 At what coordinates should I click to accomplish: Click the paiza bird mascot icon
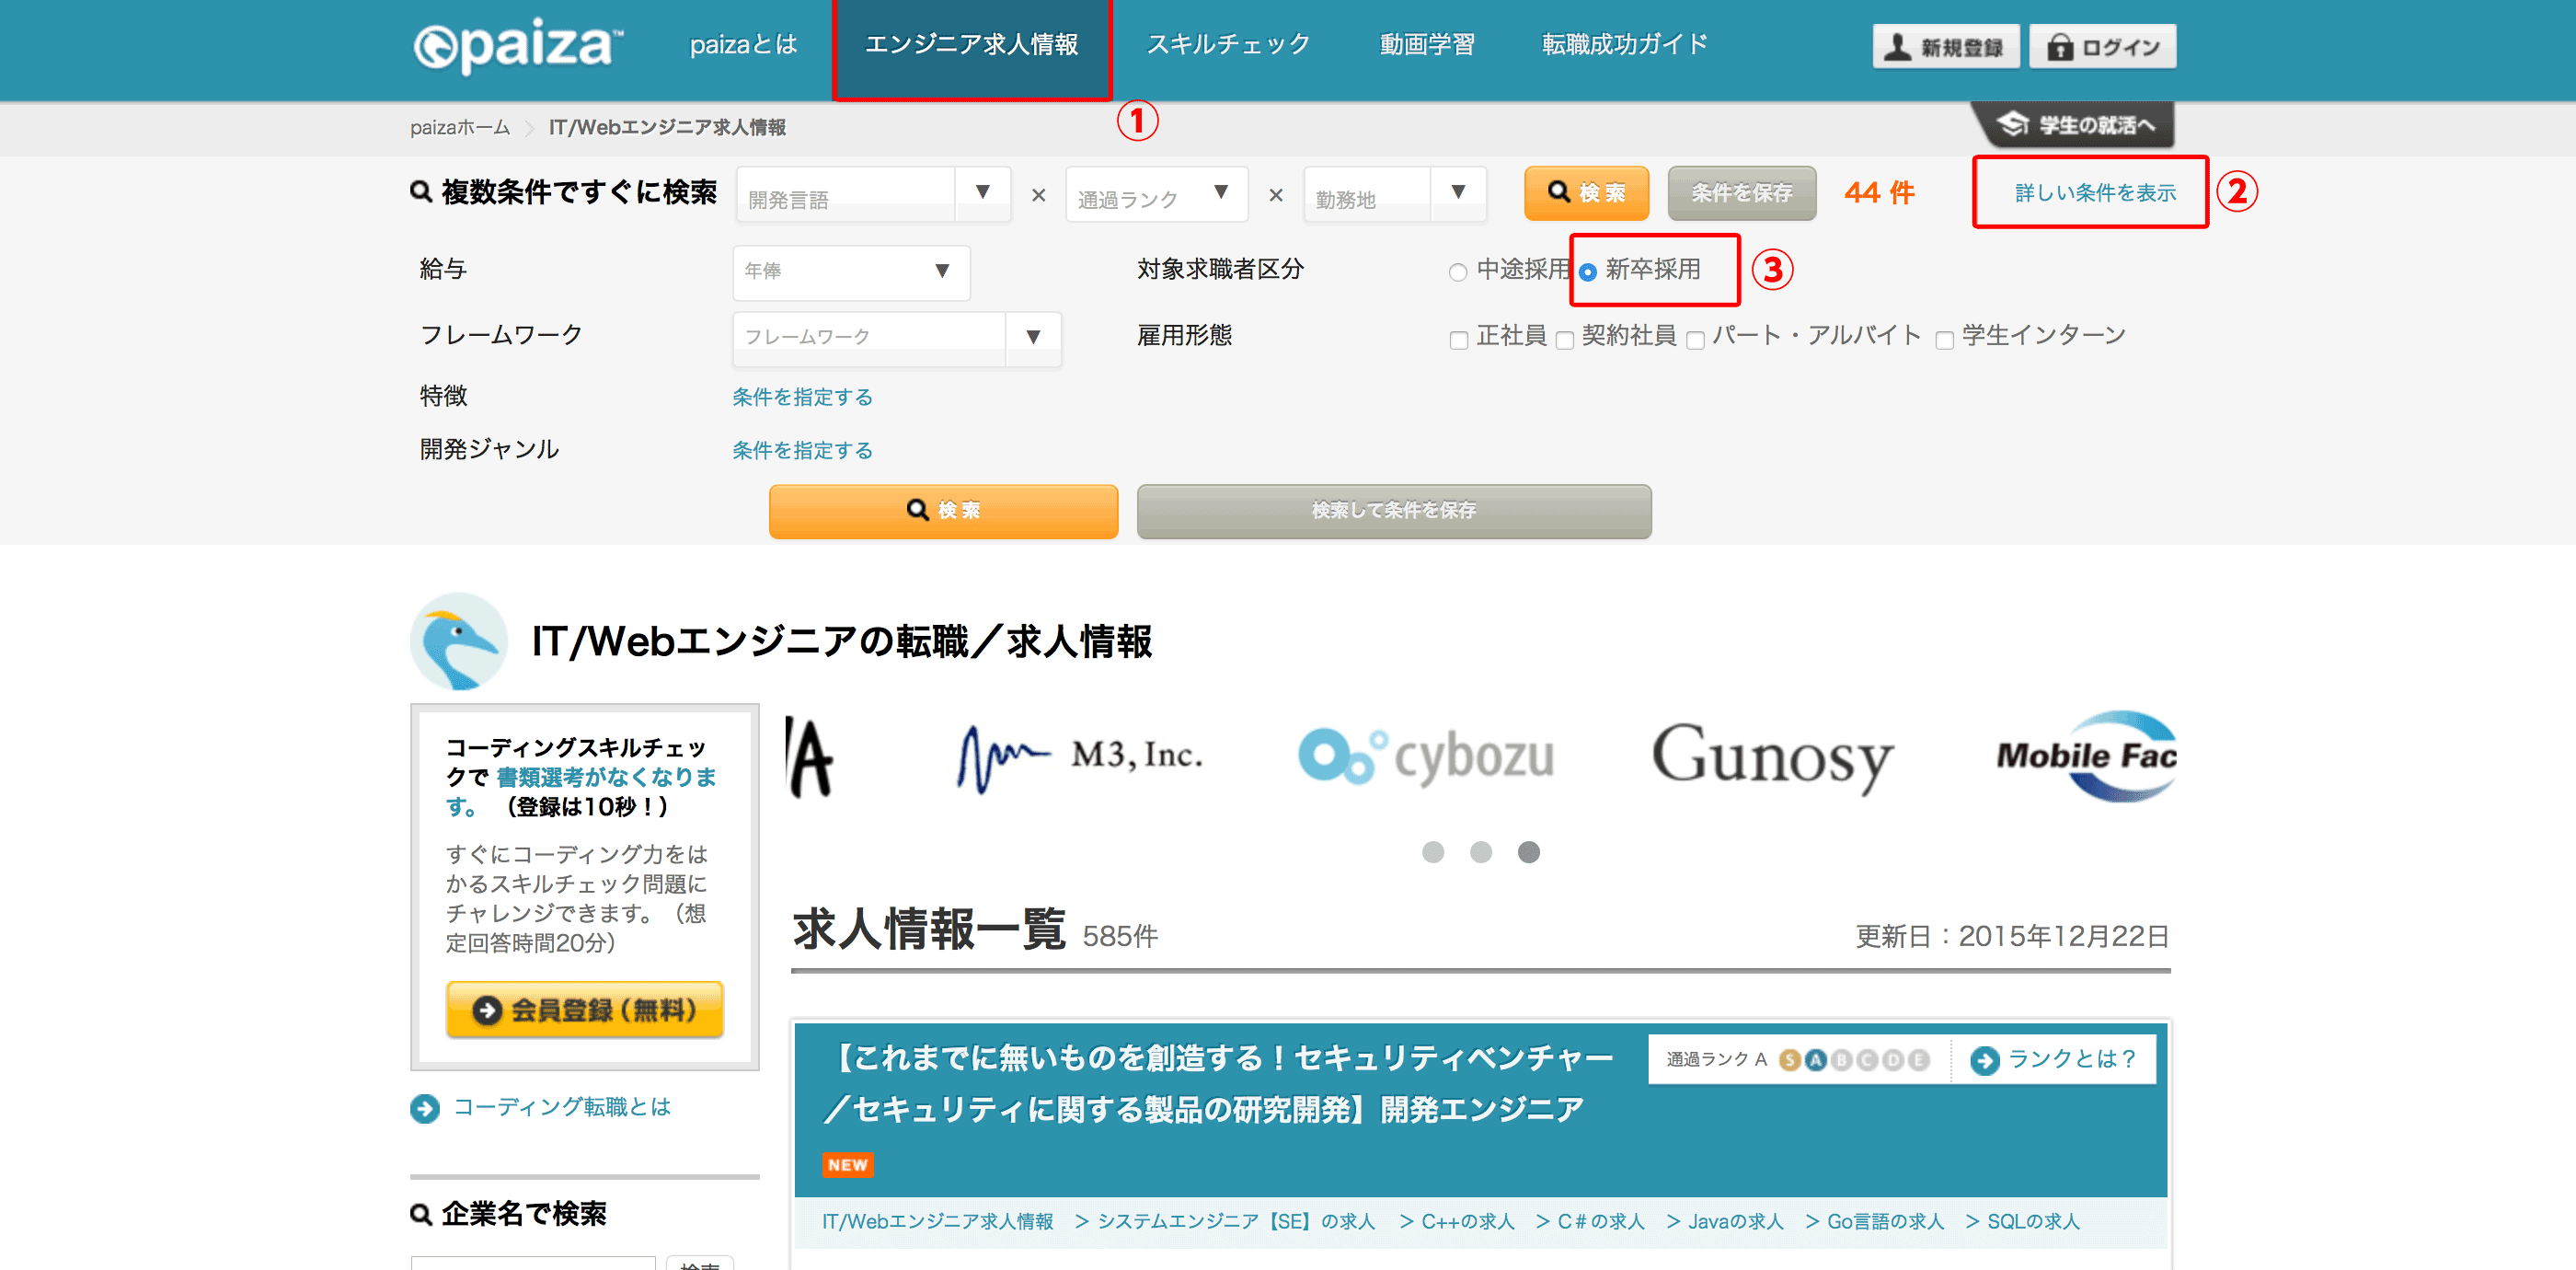click(459, 642)
